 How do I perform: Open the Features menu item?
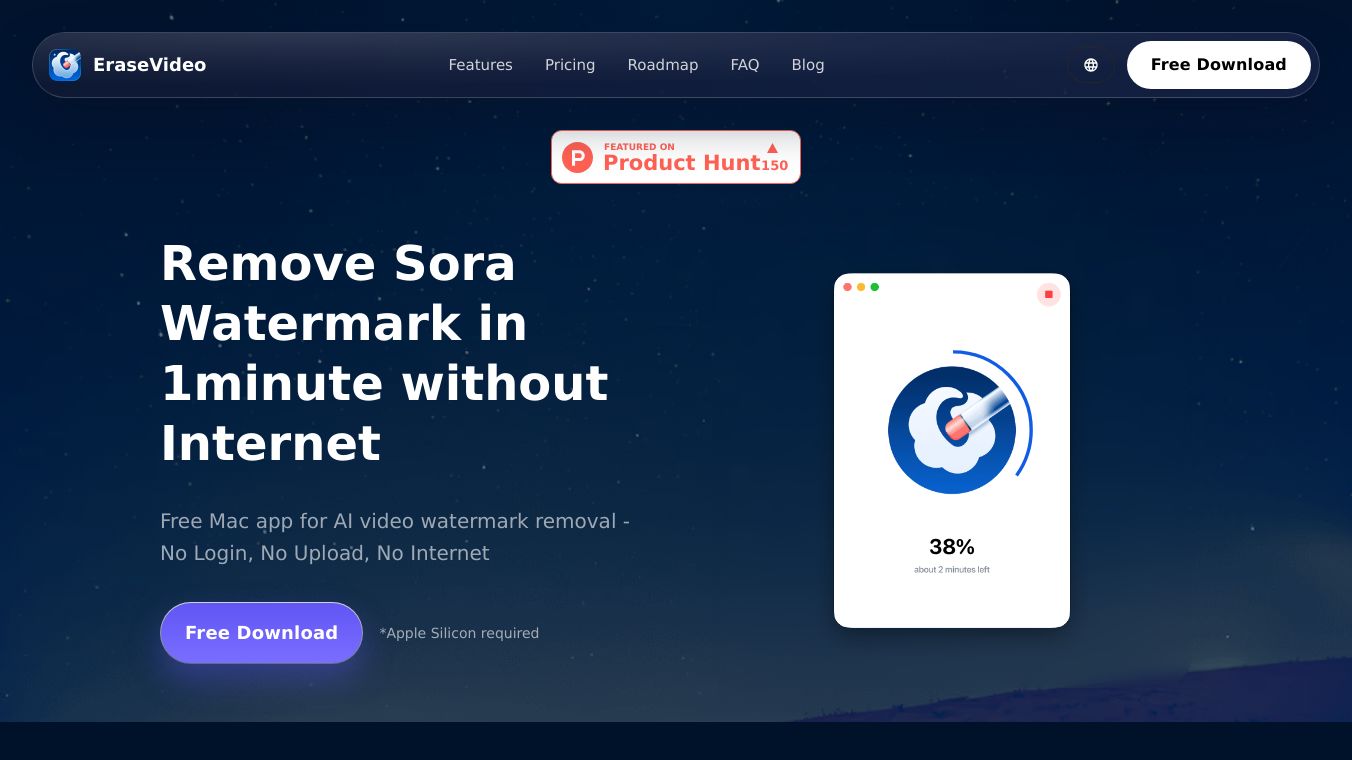coord(480,65)
